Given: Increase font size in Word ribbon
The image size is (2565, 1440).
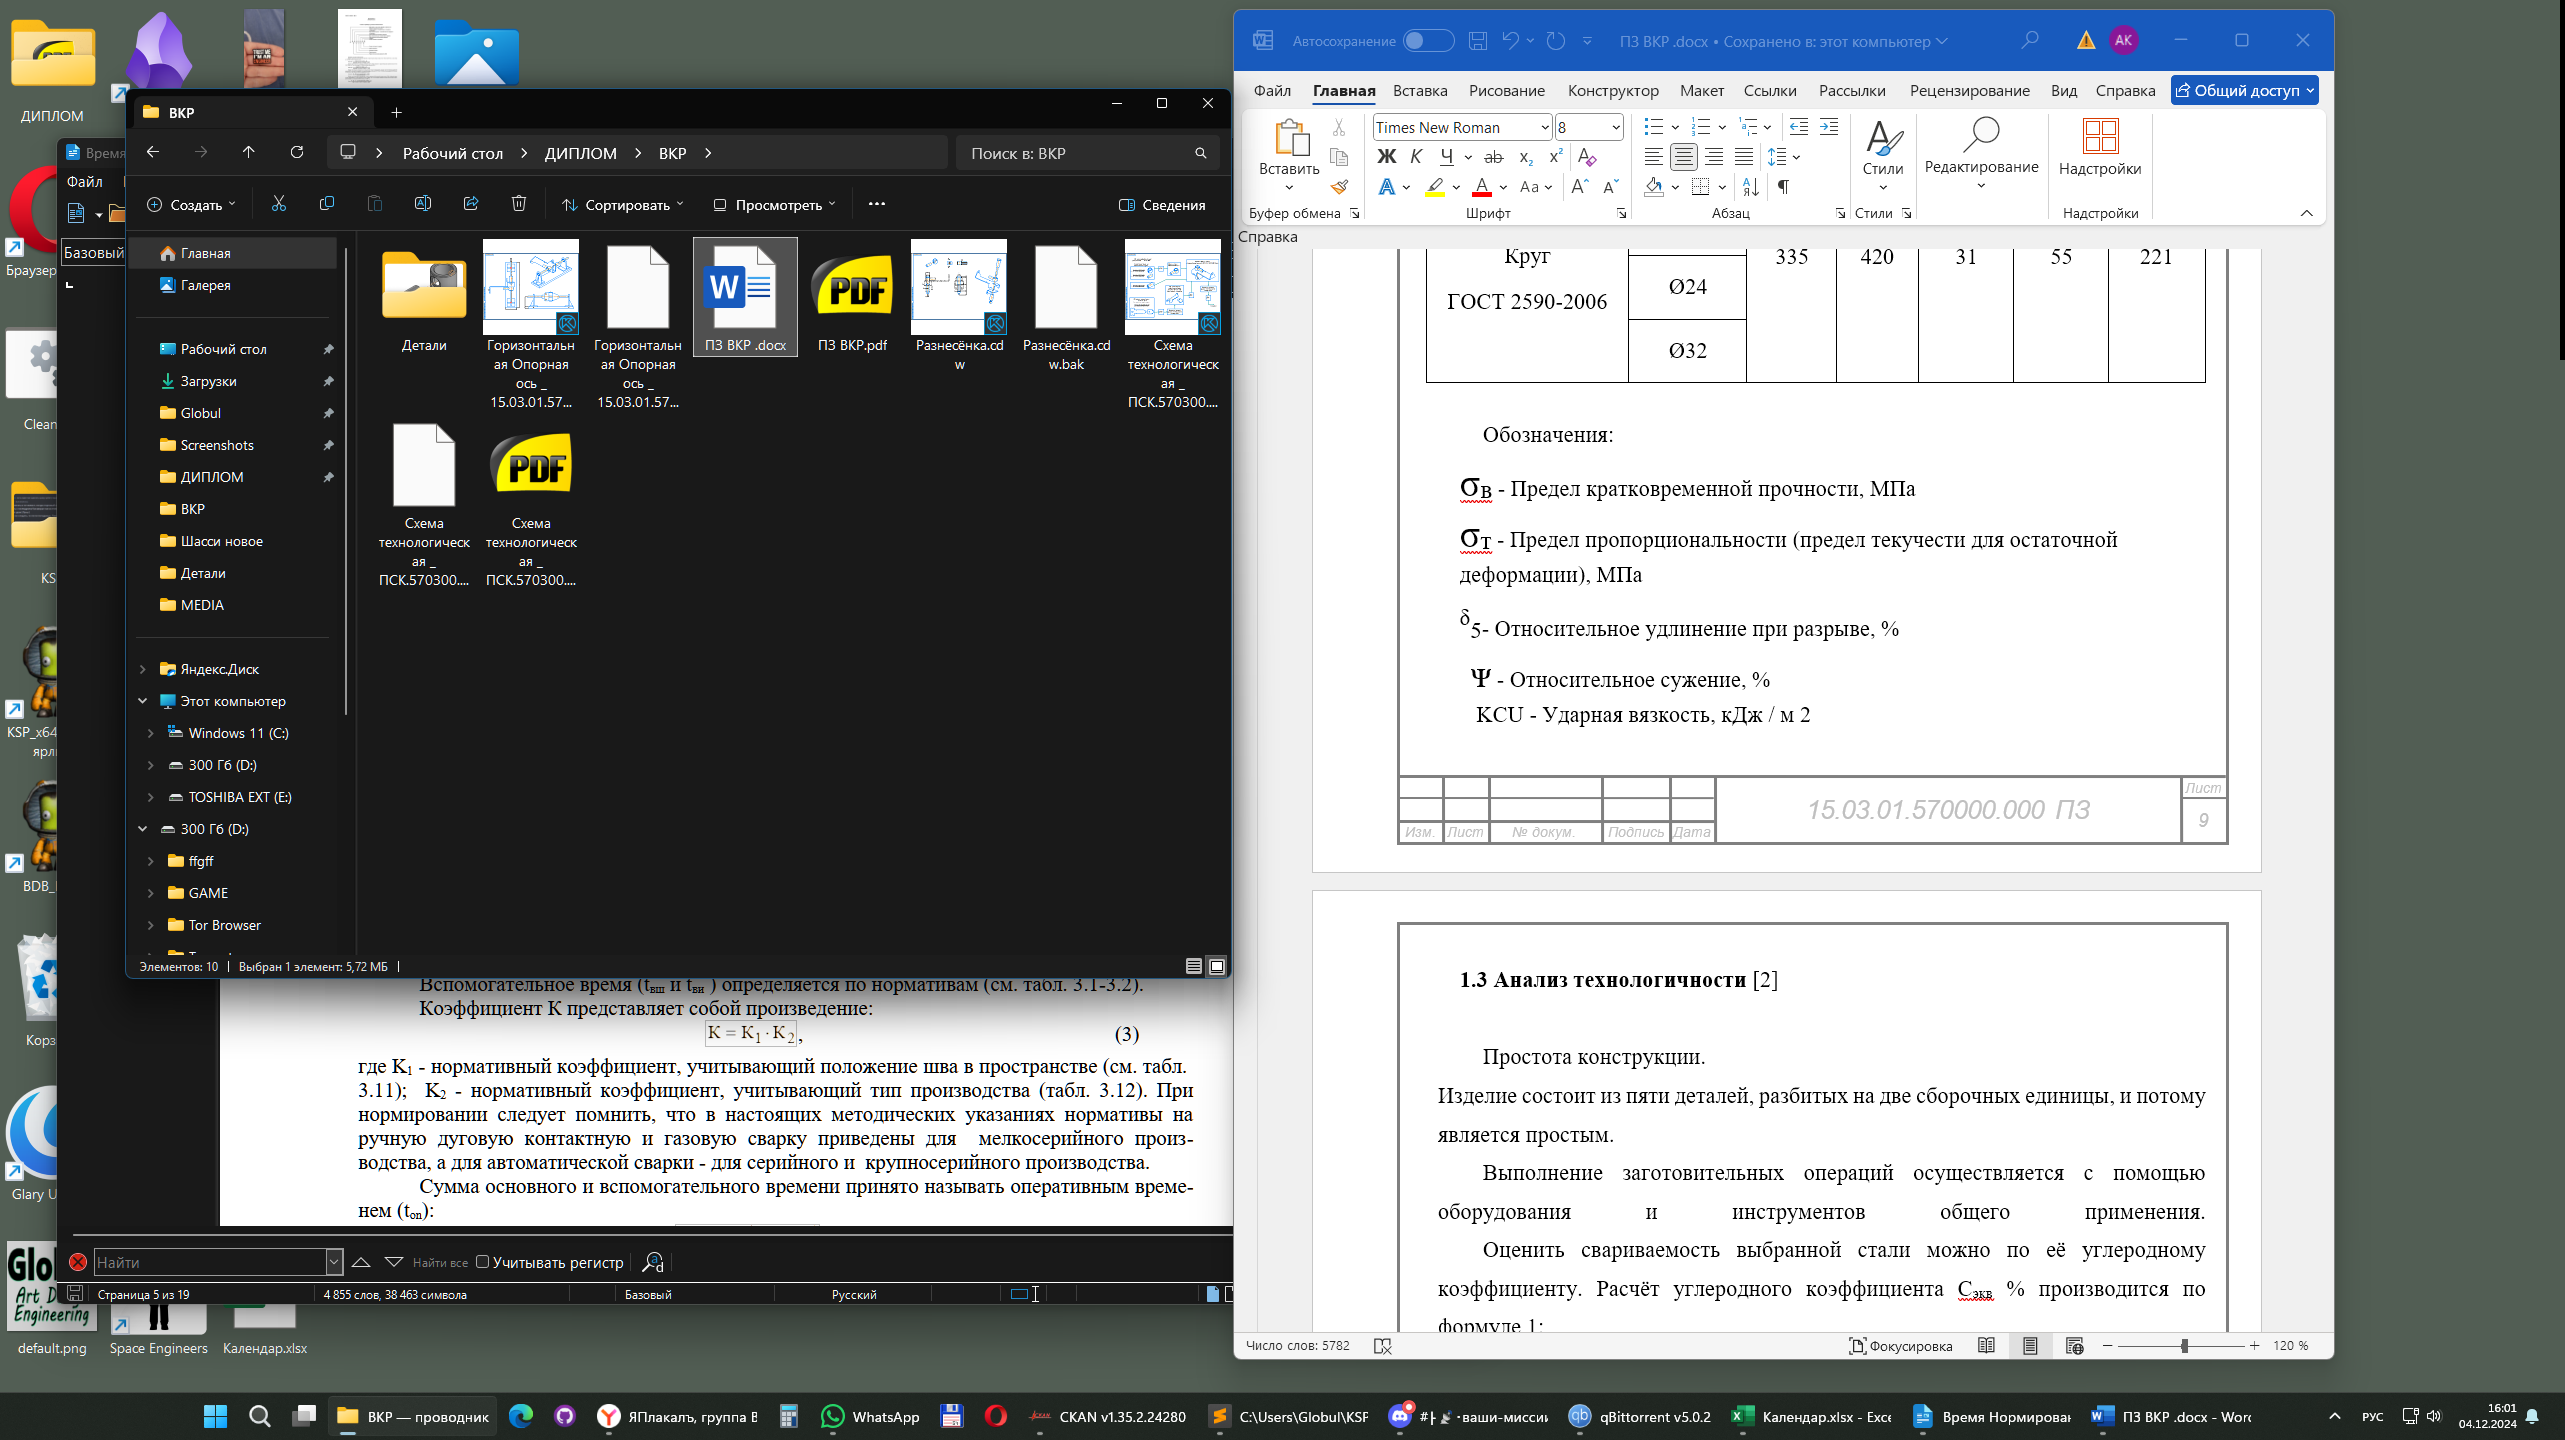Looking at the screenshot, I should [1580, 187].
